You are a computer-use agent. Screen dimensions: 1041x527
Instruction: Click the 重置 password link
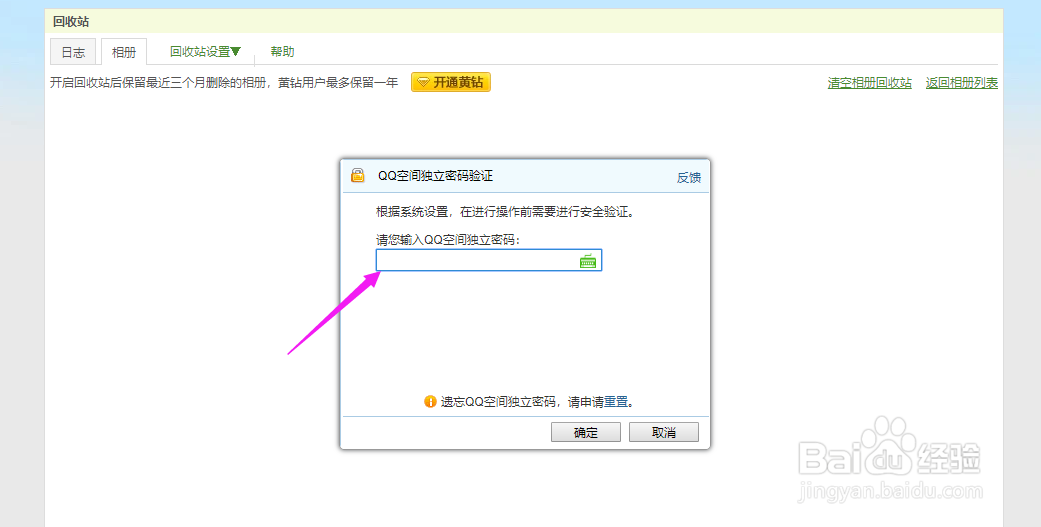tap(616, 402)
